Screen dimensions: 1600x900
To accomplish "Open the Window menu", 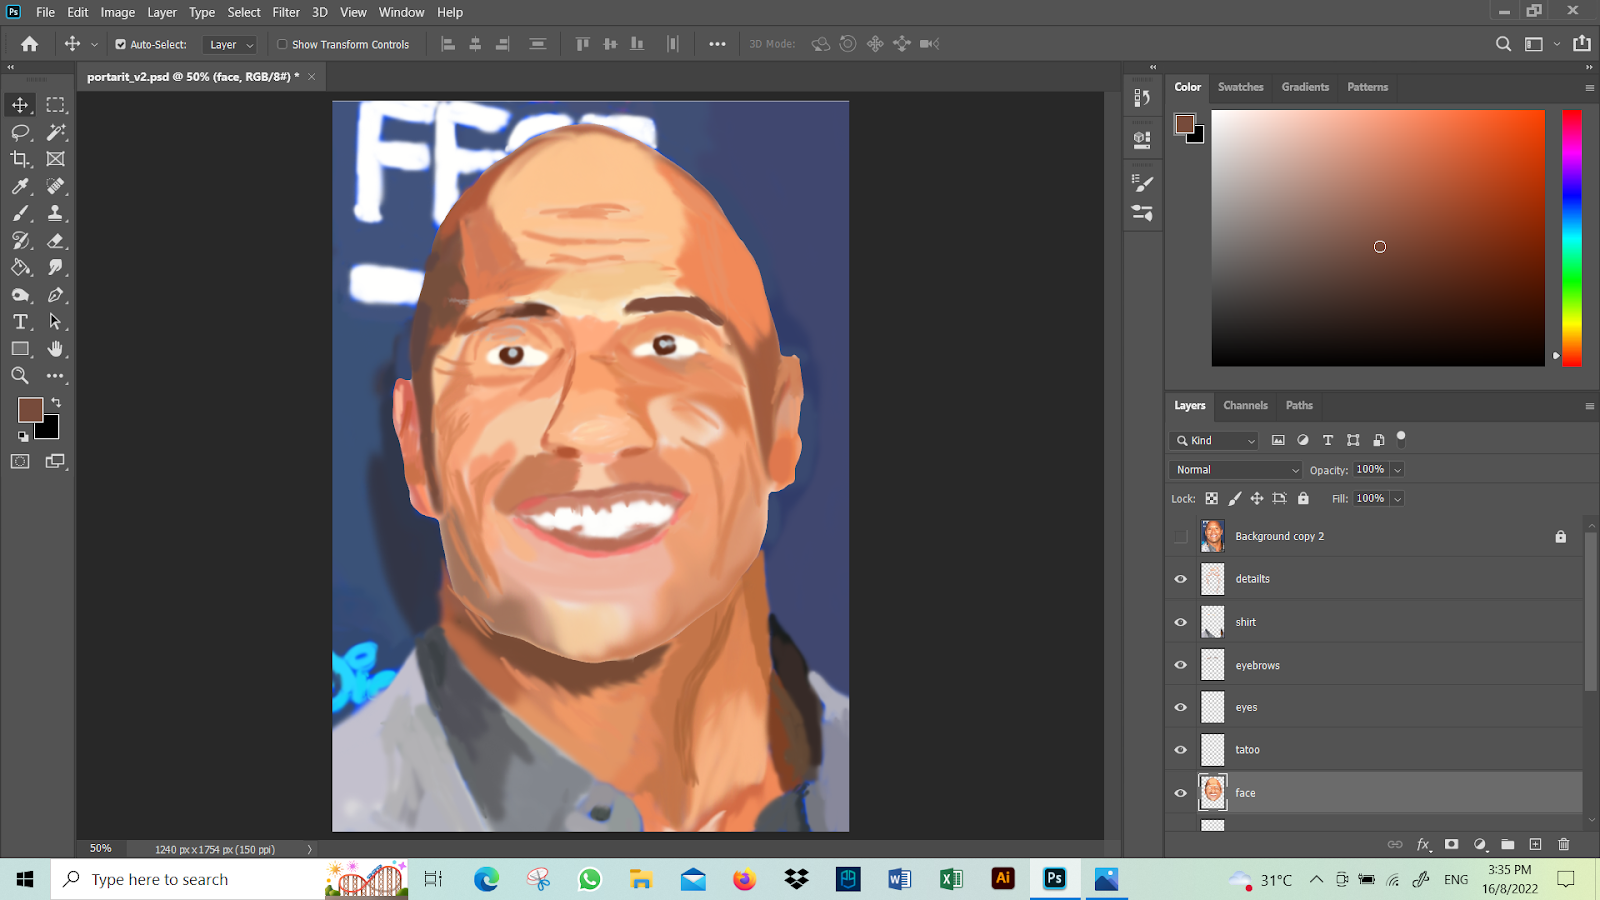I will click(x=401, y=12).
